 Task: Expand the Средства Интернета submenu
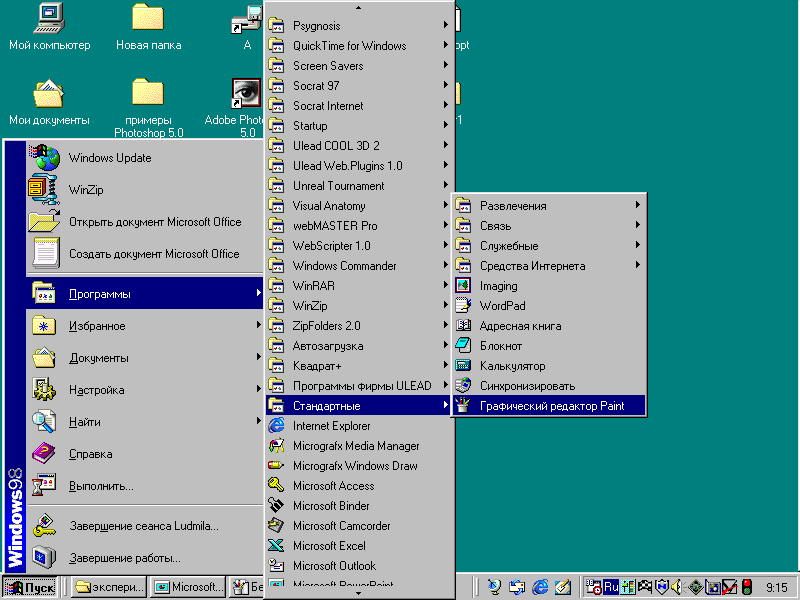click(x=549, y=266)
